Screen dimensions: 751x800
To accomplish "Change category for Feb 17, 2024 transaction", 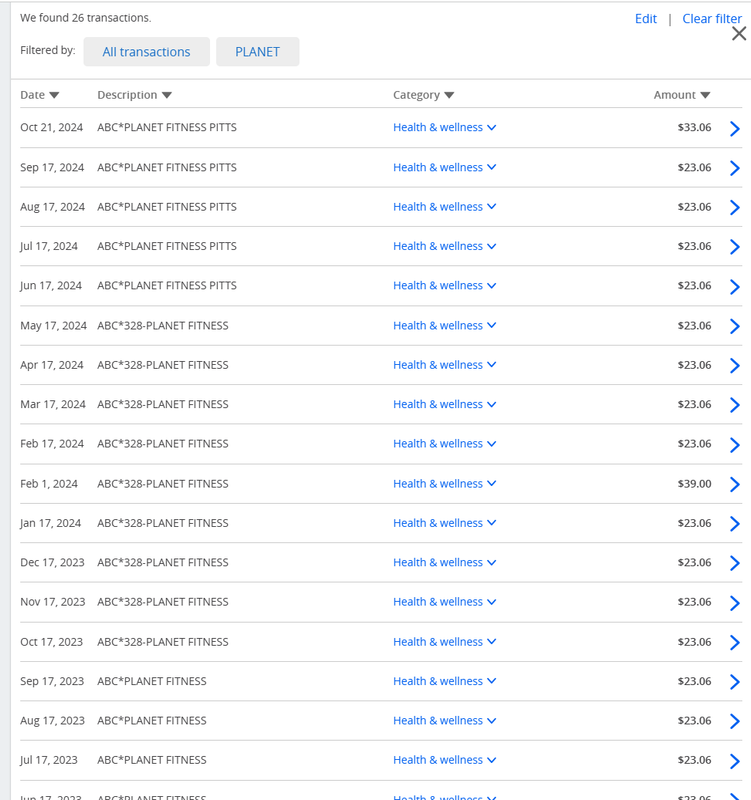I will 444,443.
